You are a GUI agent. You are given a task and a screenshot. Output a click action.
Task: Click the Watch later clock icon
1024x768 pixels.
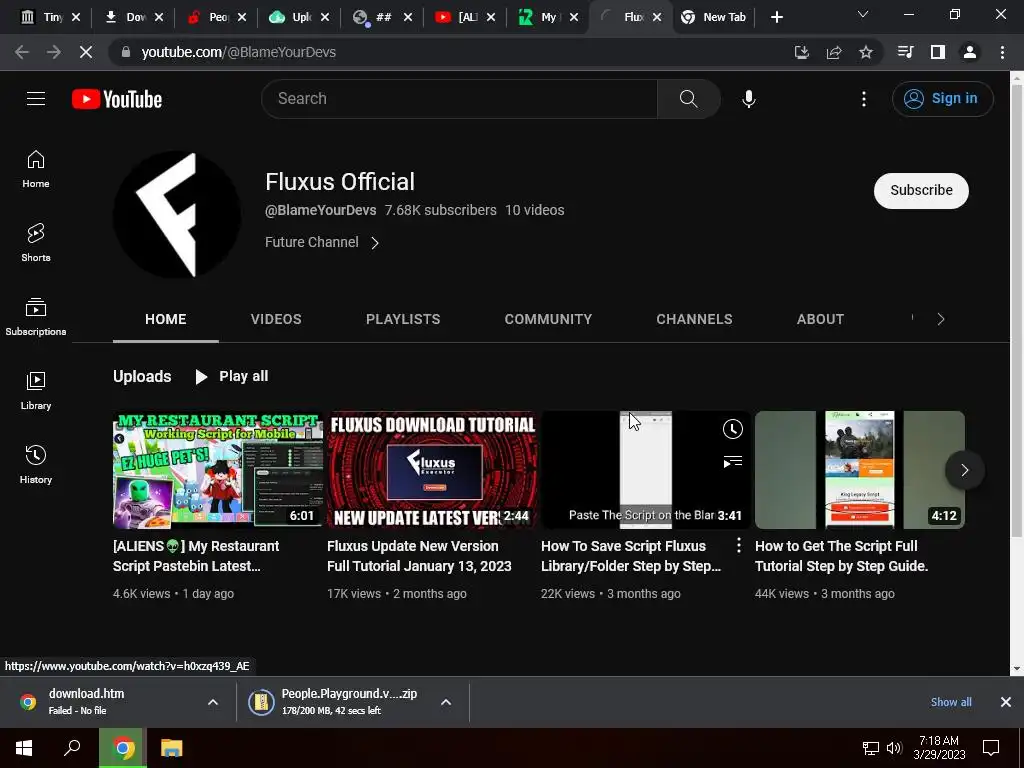click(732, 429)
